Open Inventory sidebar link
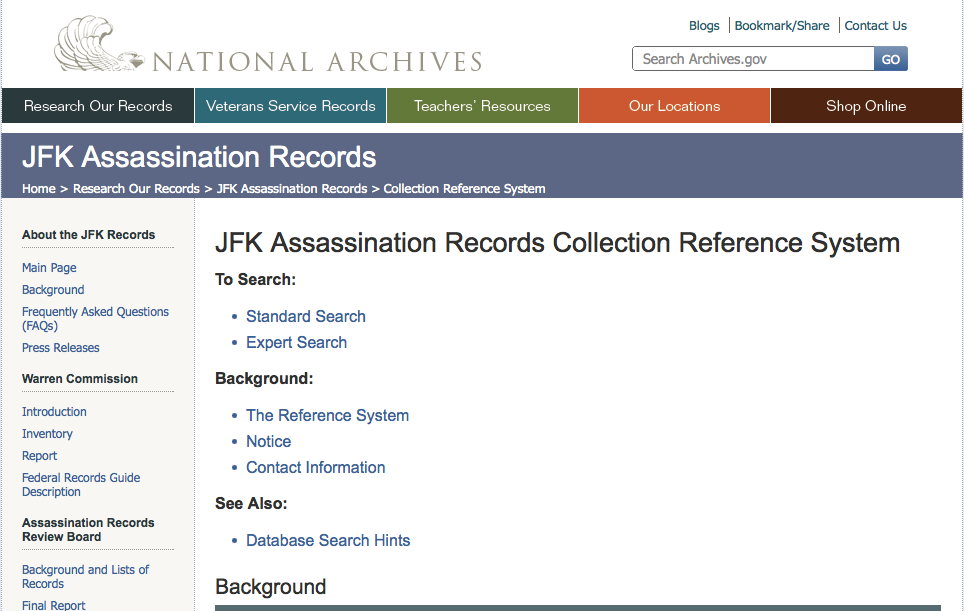Screen dimensions: 964x611 [47, 434]
